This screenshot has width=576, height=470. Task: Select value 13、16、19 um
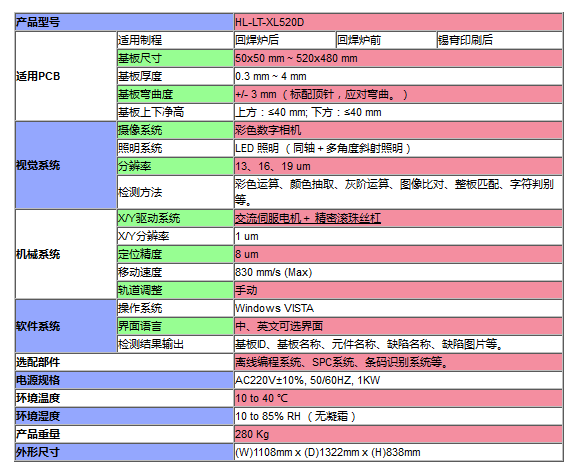(x=398, y=166)
